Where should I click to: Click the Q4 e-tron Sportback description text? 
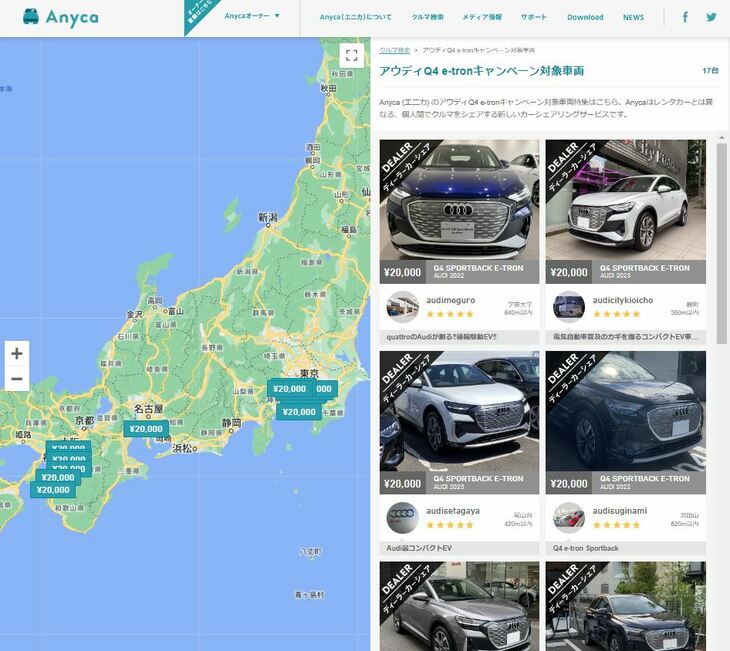(585, 548)
